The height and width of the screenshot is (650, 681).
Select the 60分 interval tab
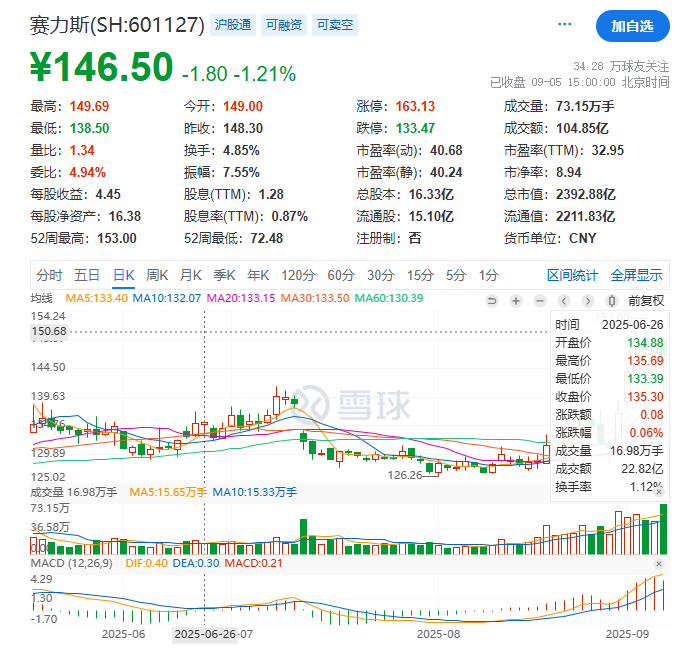coord(341,275)
